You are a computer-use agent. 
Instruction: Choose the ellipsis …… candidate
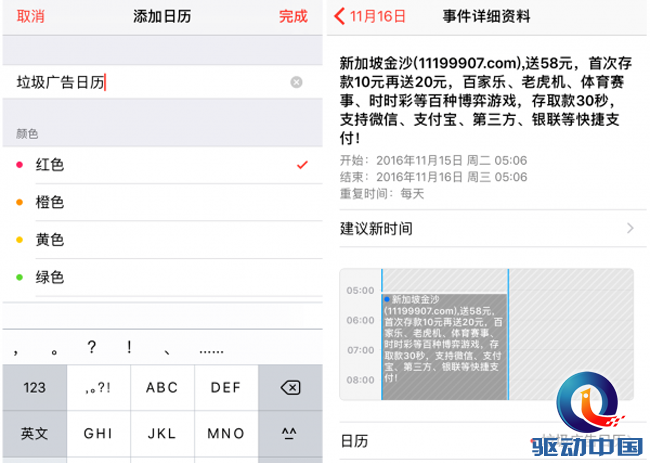(x=211, y=350)
